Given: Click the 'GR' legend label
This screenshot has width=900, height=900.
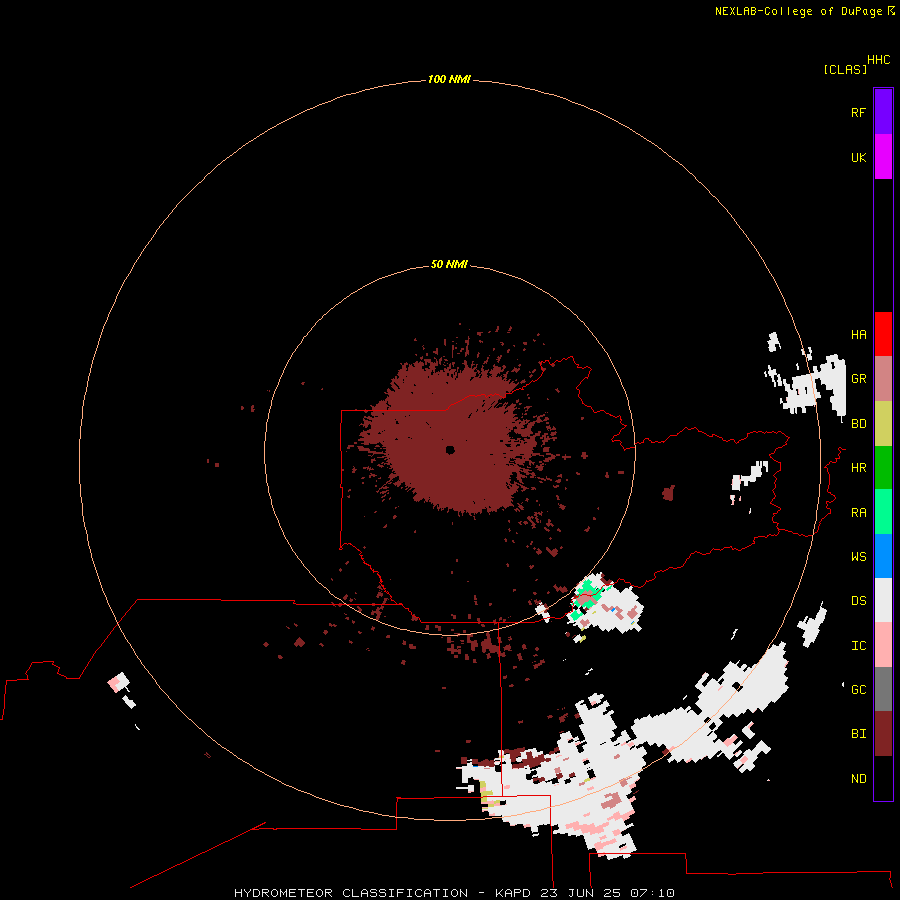Looking at the screenshot, I should point(858,379).
